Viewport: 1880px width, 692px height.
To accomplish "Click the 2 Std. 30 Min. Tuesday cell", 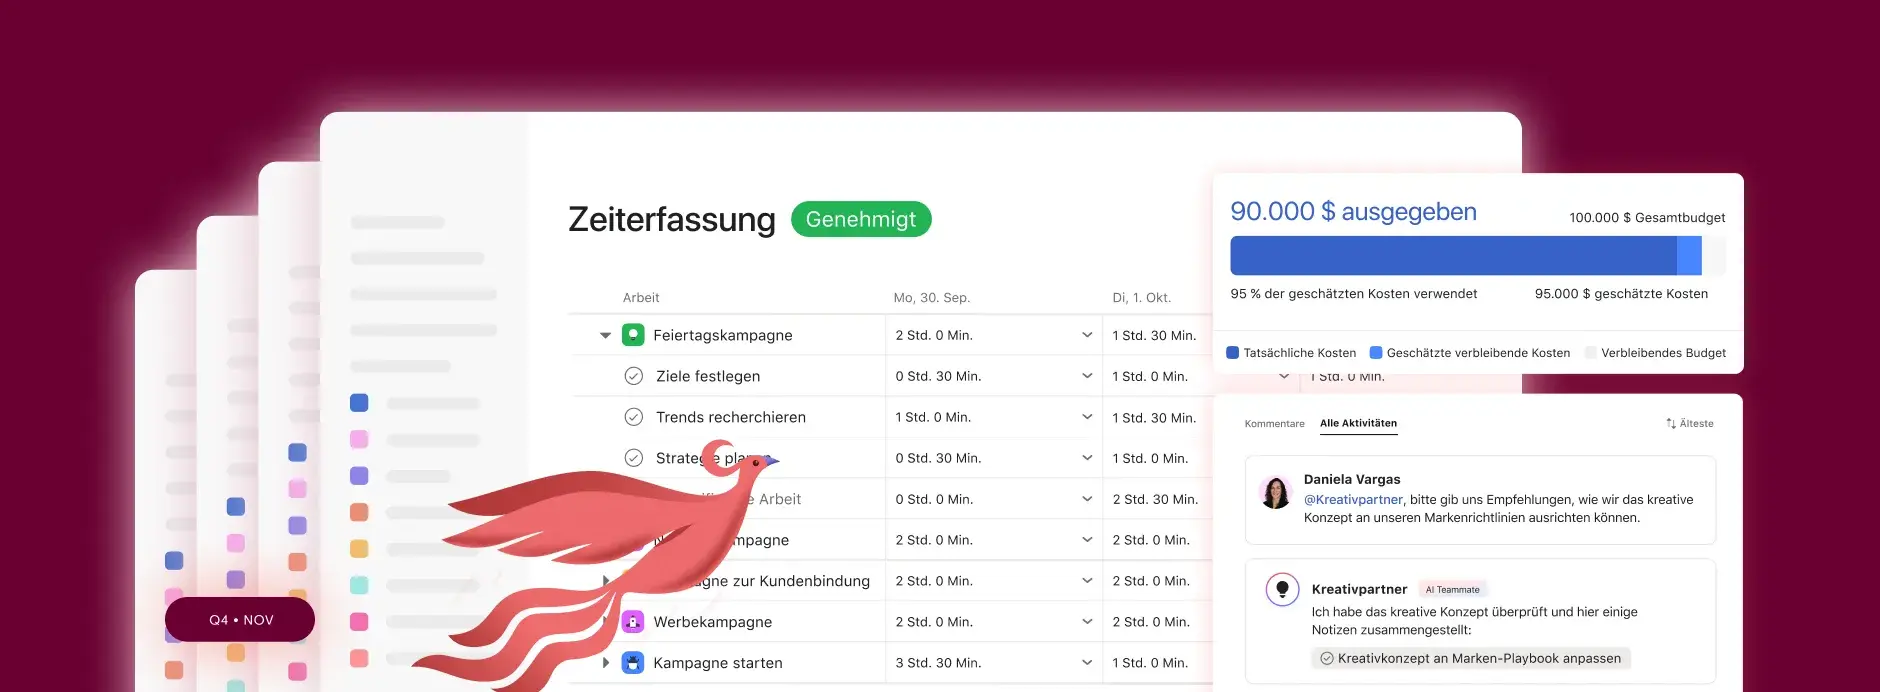I will (x=1155, y=499).
